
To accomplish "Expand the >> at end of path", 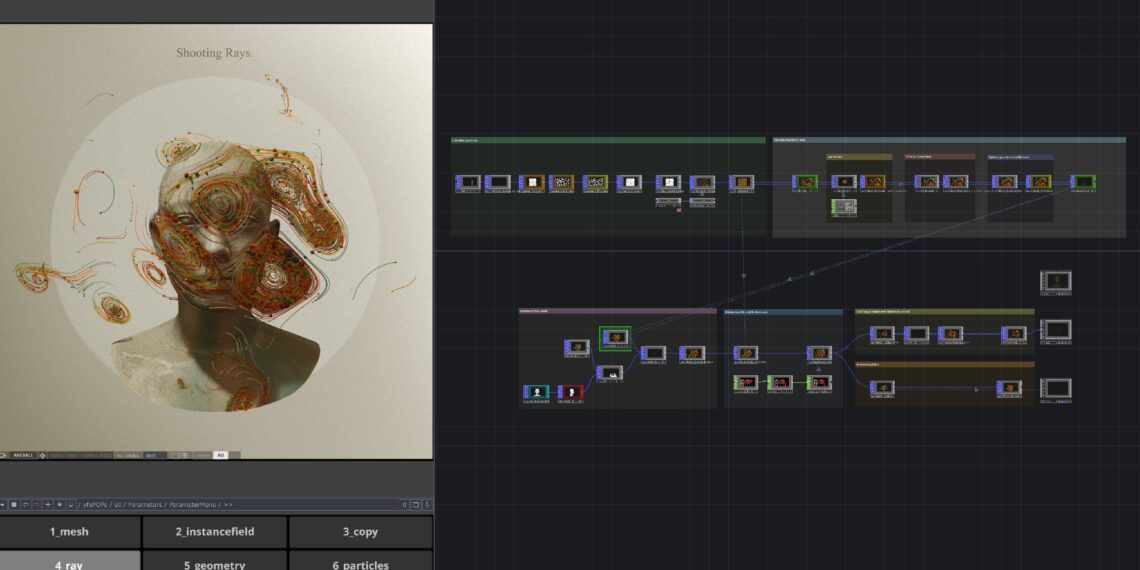I will click(x=228, y=505).
